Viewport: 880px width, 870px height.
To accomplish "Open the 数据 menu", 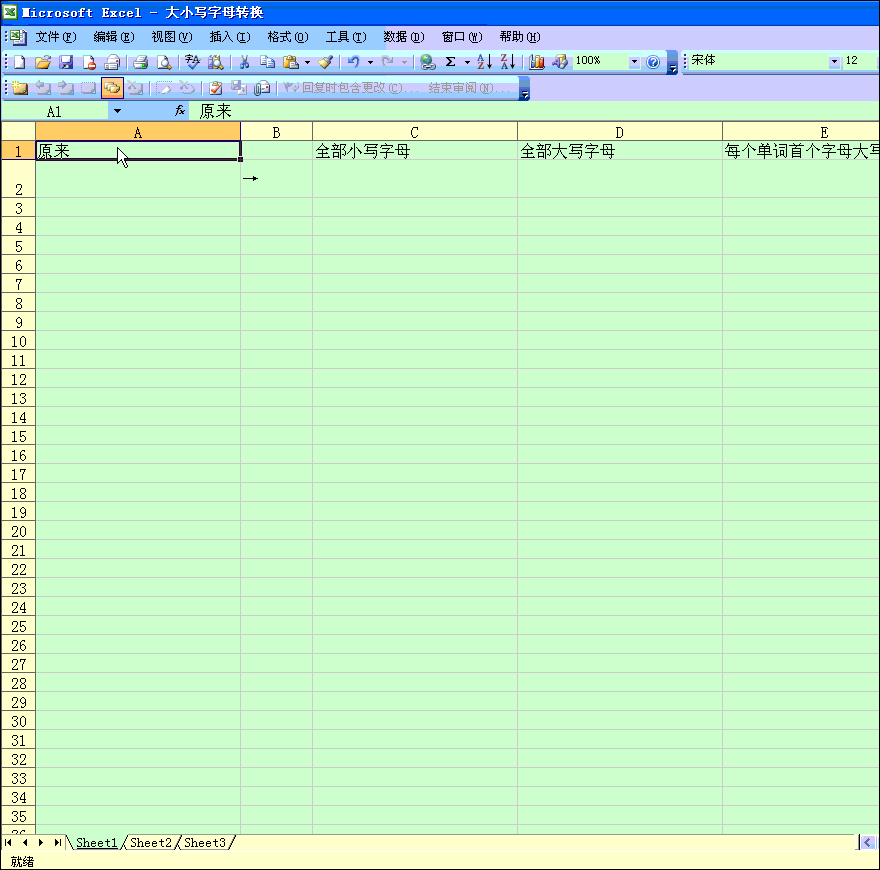I will (403, 37).
